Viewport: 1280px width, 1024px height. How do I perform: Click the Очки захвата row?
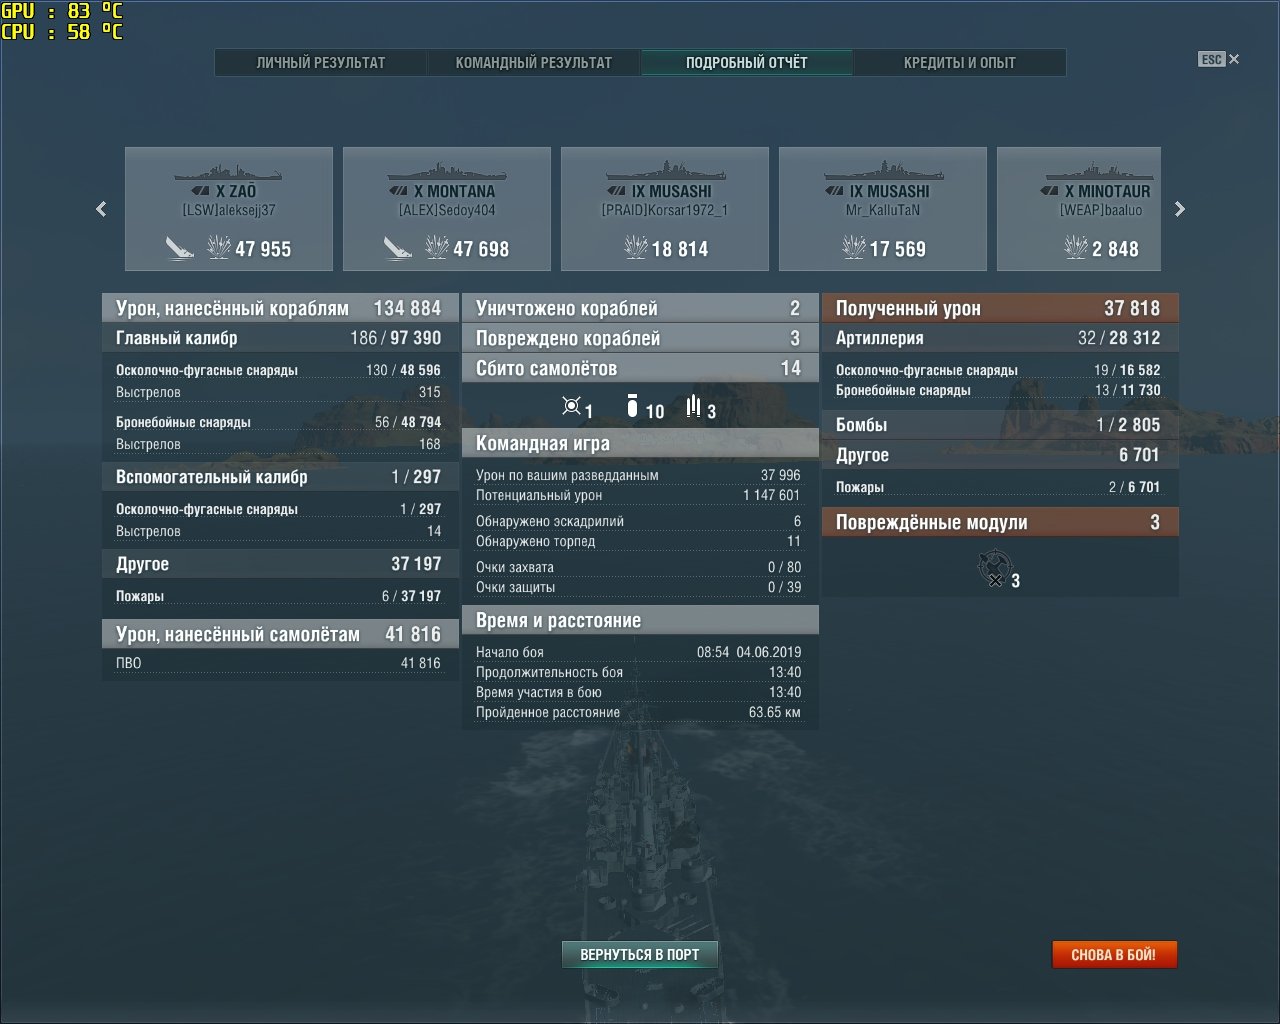coord(638,567)
